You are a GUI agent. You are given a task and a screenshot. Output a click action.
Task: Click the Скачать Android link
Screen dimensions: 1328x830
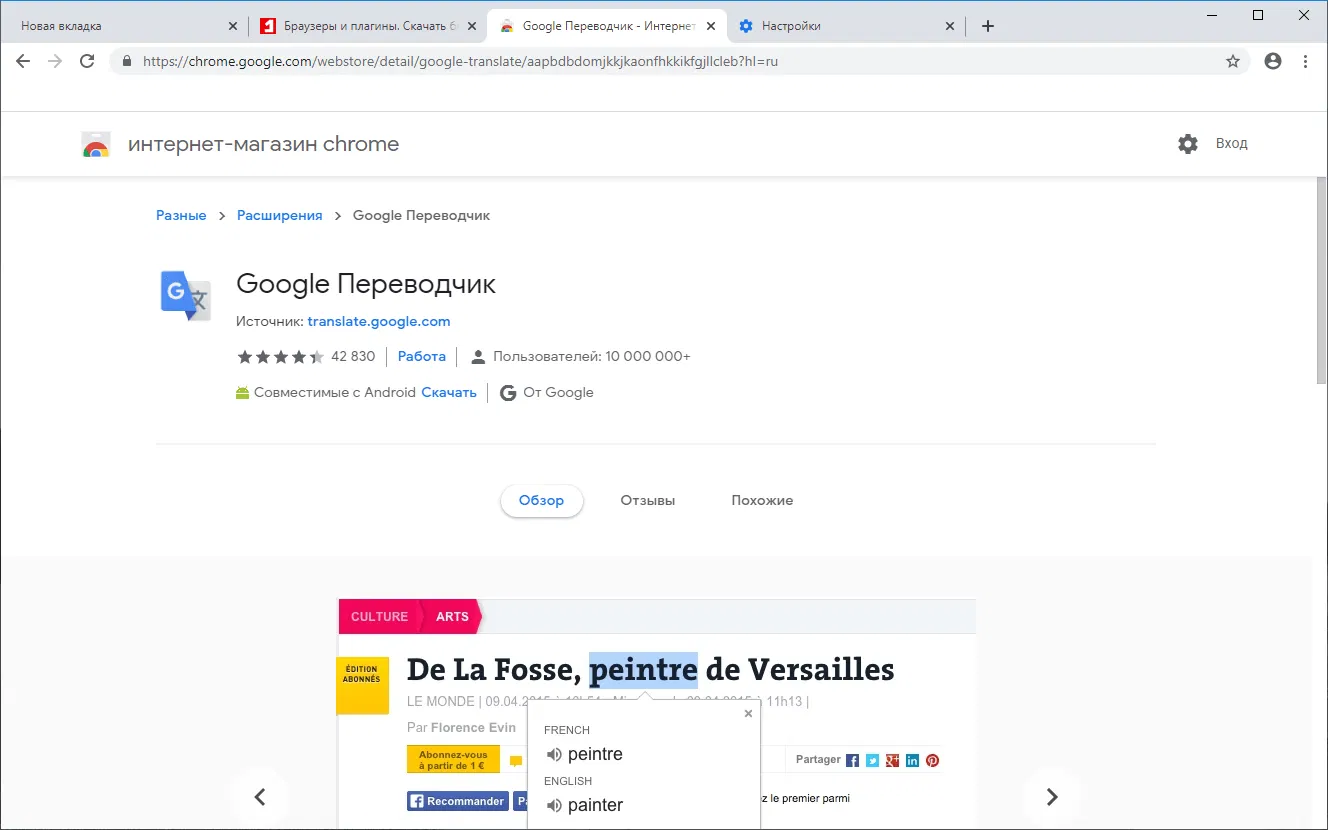448,393
